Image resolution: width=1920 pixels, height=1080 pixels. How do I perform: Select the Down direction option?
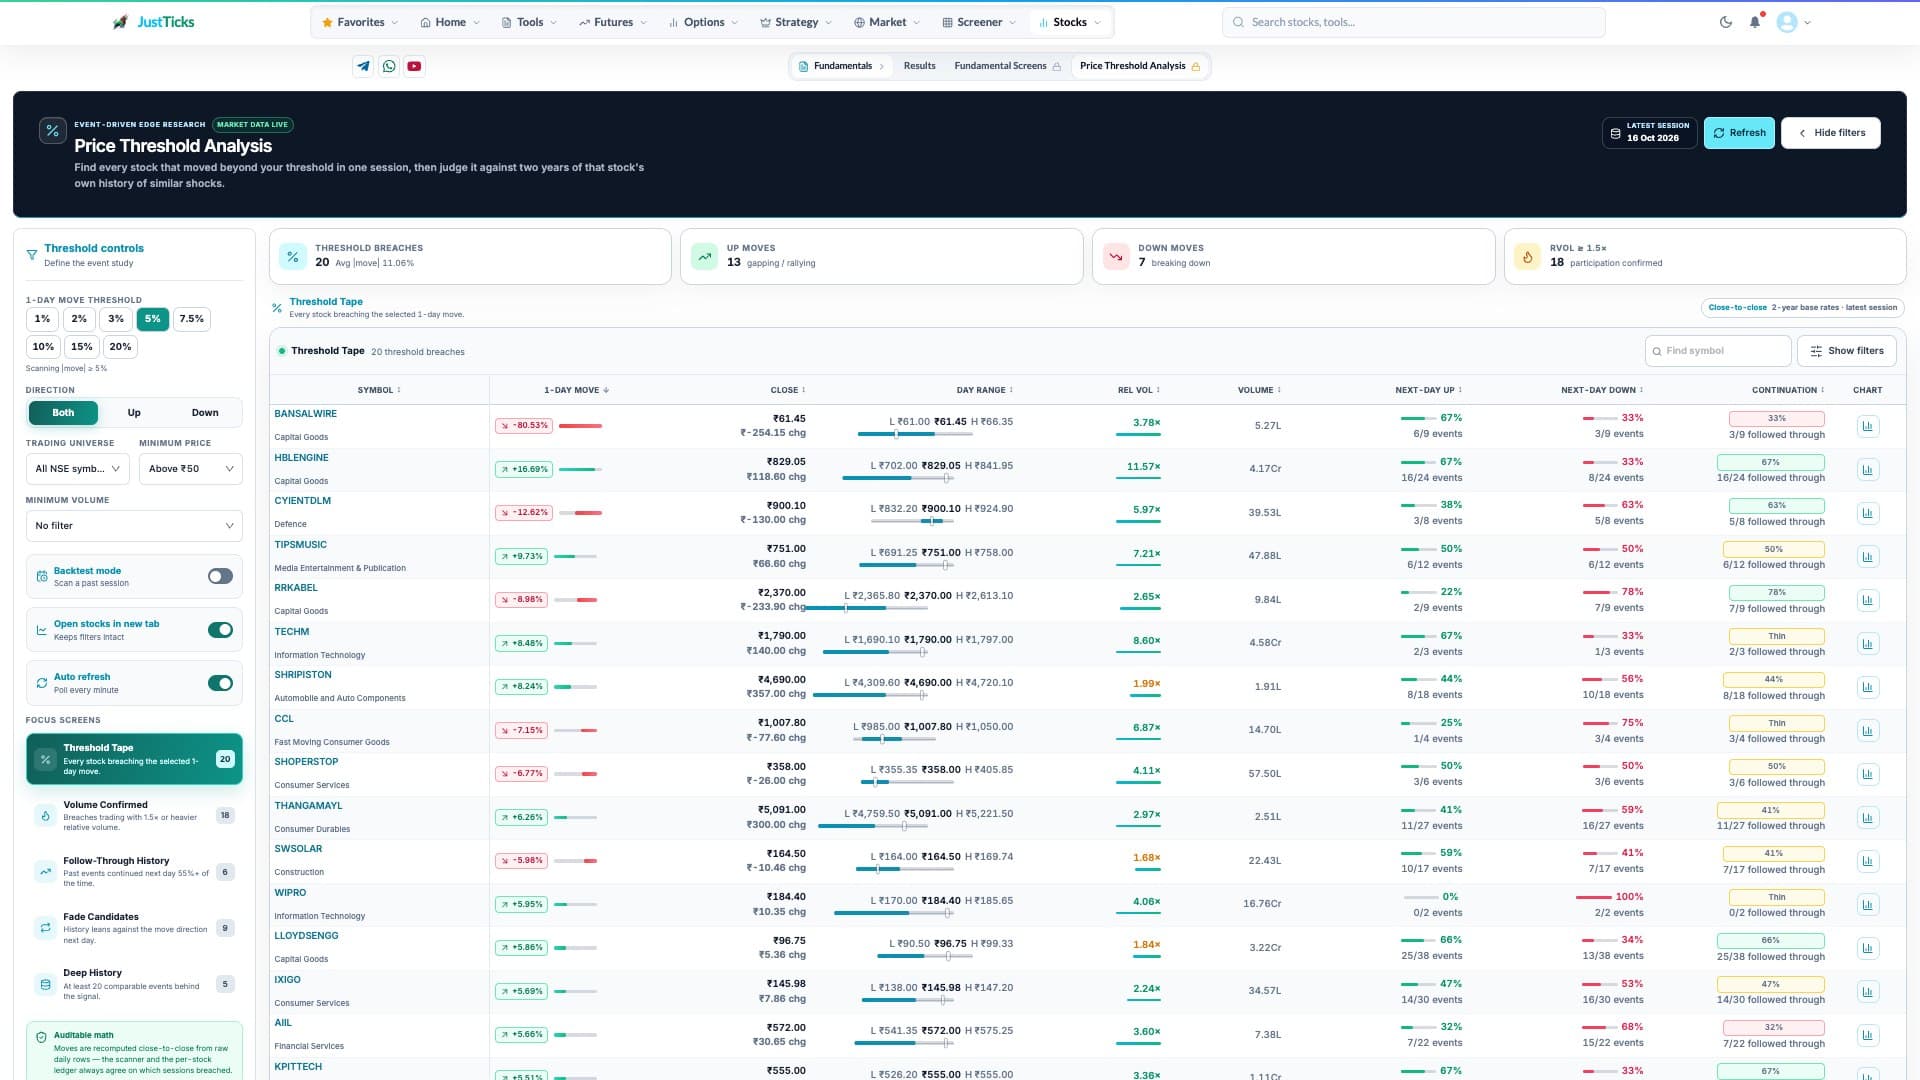click(x=205, y=413)
